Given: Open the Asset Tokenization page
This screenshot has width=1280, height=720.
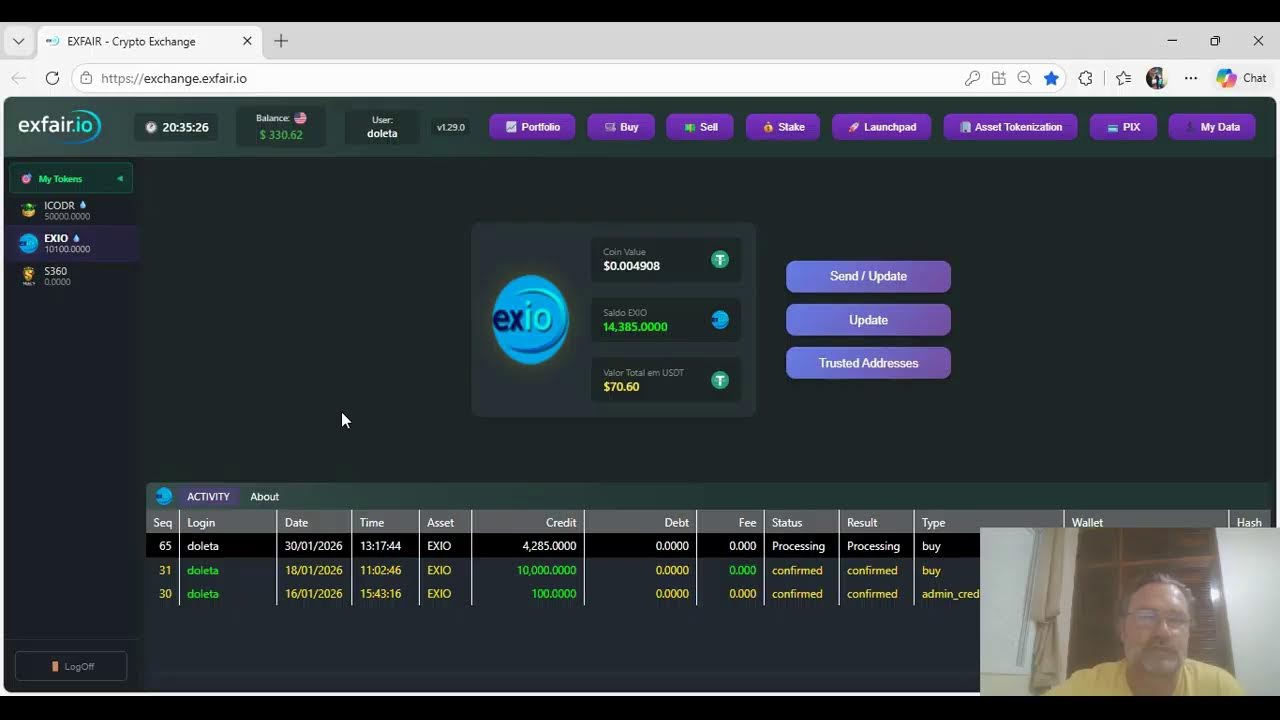Looking at the screenshot, I should 1010,127.
